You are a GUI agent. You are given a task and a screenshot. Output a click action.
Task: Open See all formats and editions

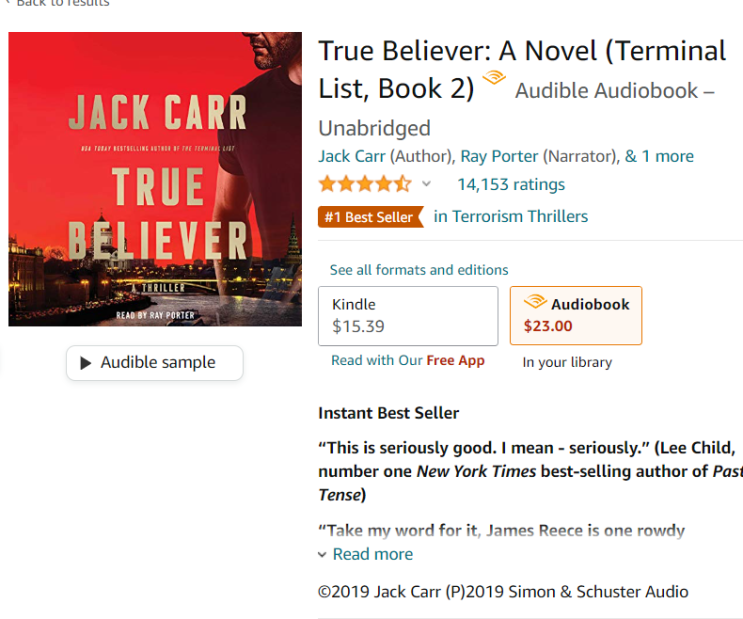coord(419,270)
